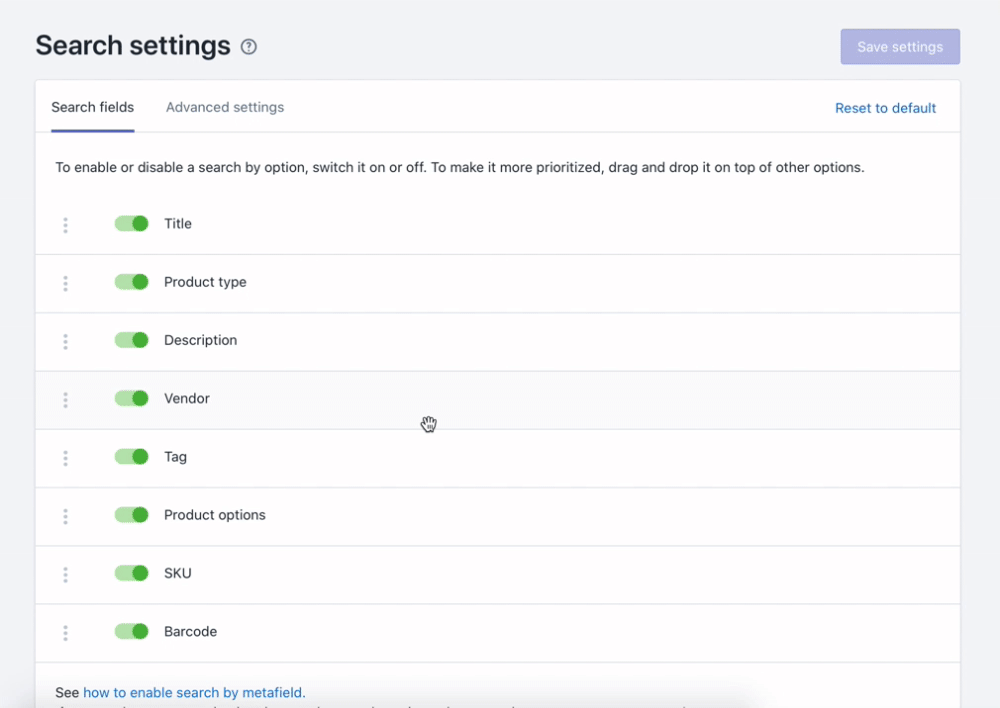Screen dimensions: 1000x708
Task: Toggle the Tag search field off
Action: [x=131, y=457]
